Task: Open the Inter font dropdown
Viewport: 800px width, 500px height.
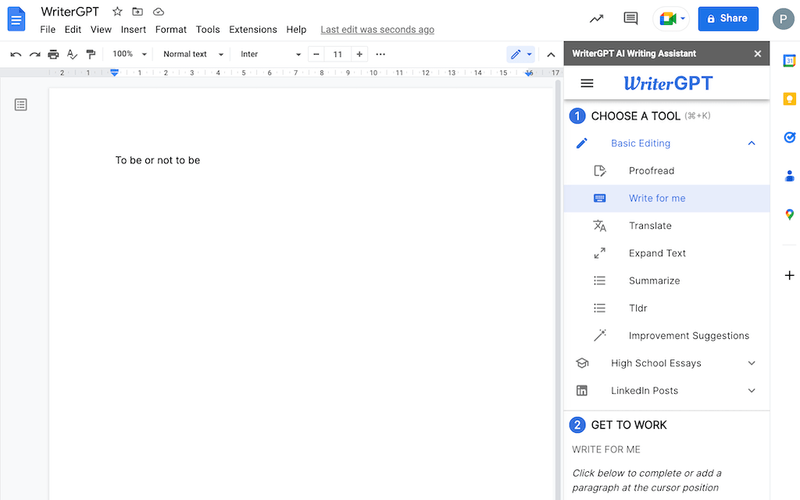Action: (x=270, y=54)
